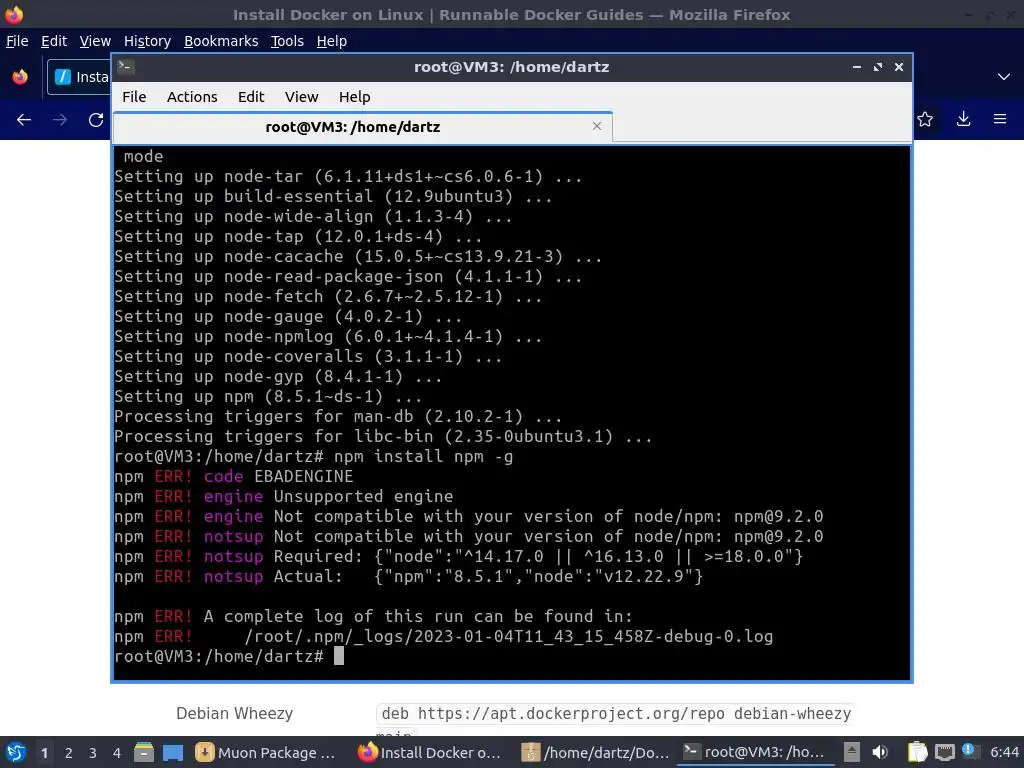Click show desktop icon in taskbar
Image resolution: width=1024 pixels, height=768 pixels.
(x=173, y=752)
